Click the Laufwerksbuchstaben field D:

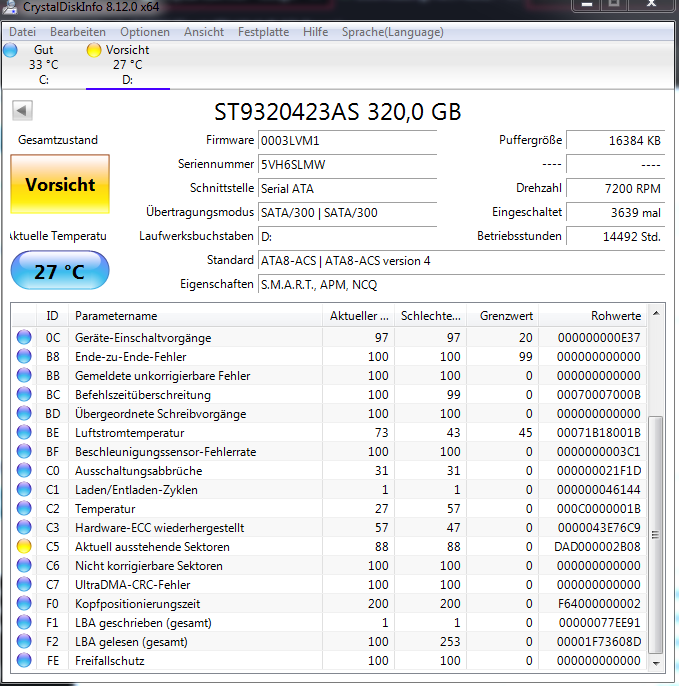(347, 237)
